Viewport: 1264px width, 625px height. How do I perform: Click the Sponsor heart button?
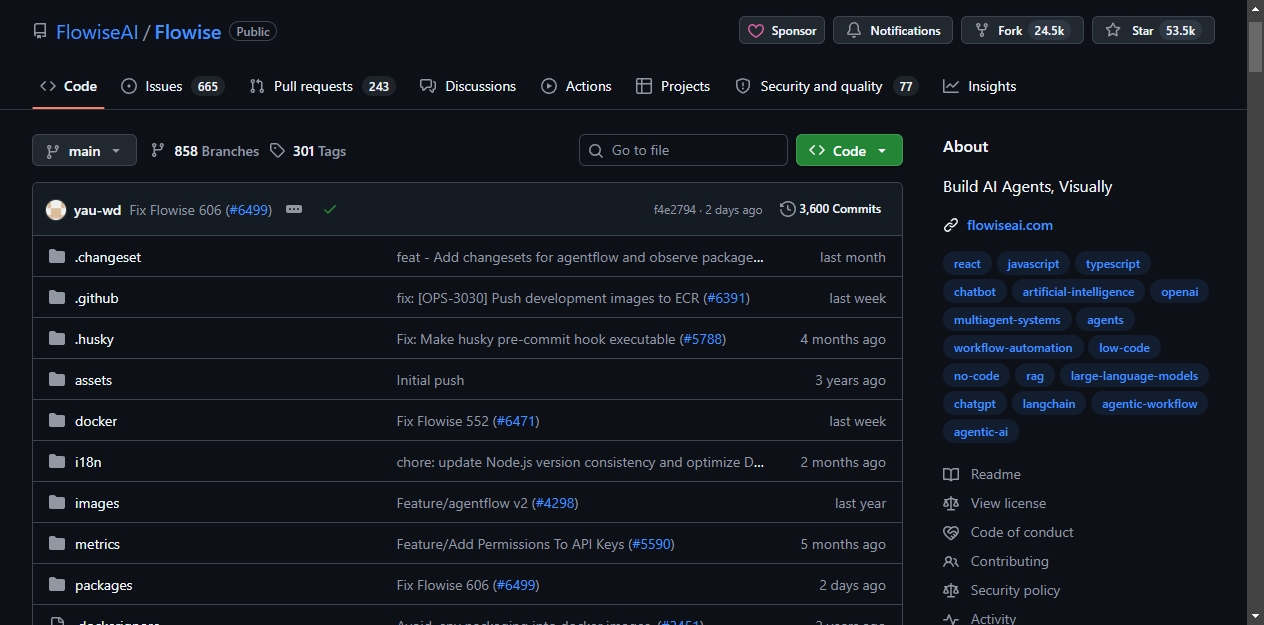(x=782, y=31)
